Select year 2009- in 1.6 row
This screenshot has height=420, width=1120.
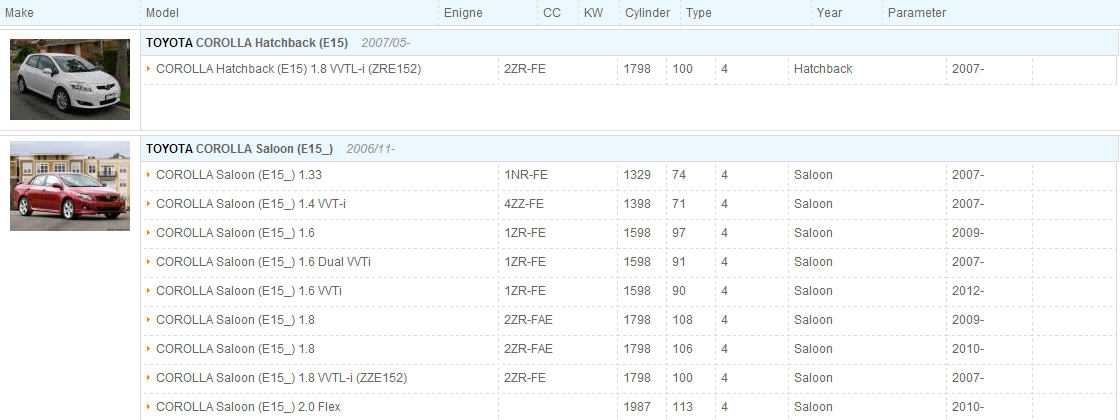[x=968, y=233]
